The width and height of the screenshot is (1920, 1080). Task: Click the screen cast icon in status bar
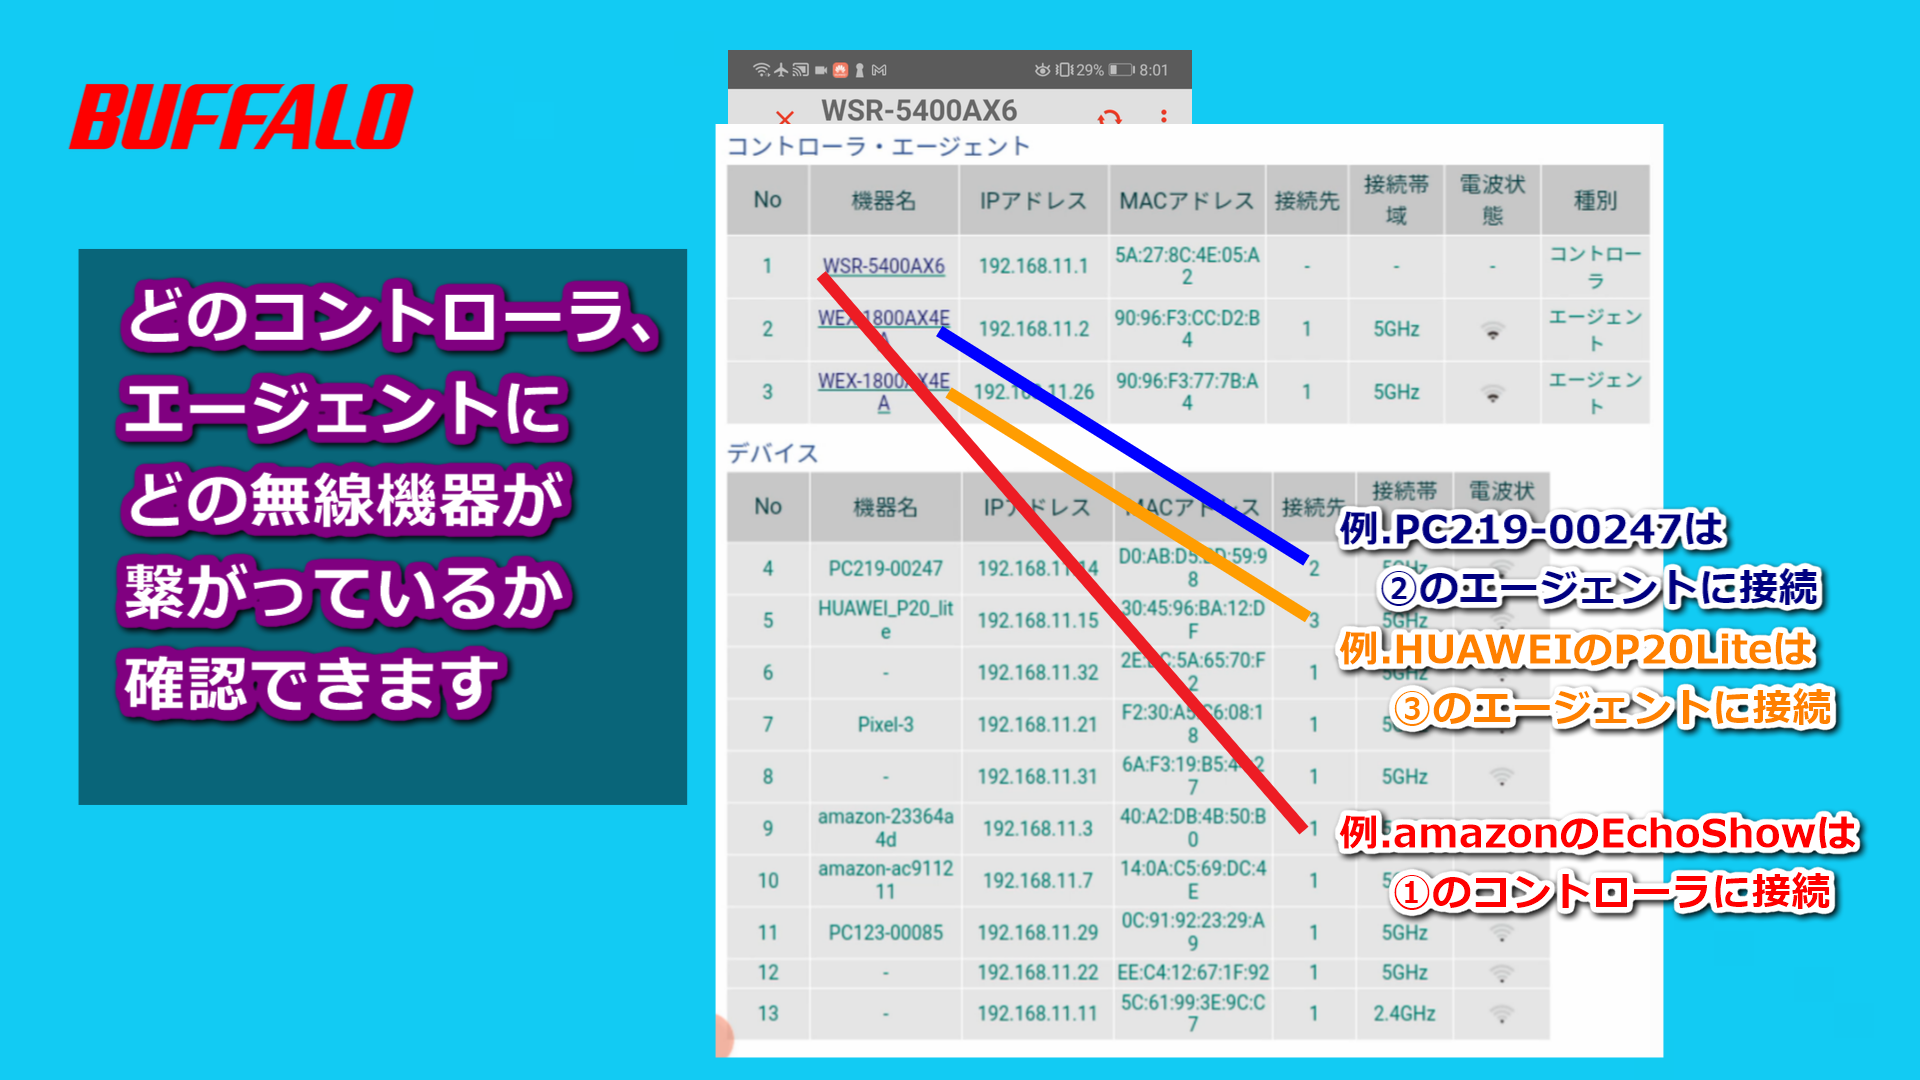click(800, 70)
